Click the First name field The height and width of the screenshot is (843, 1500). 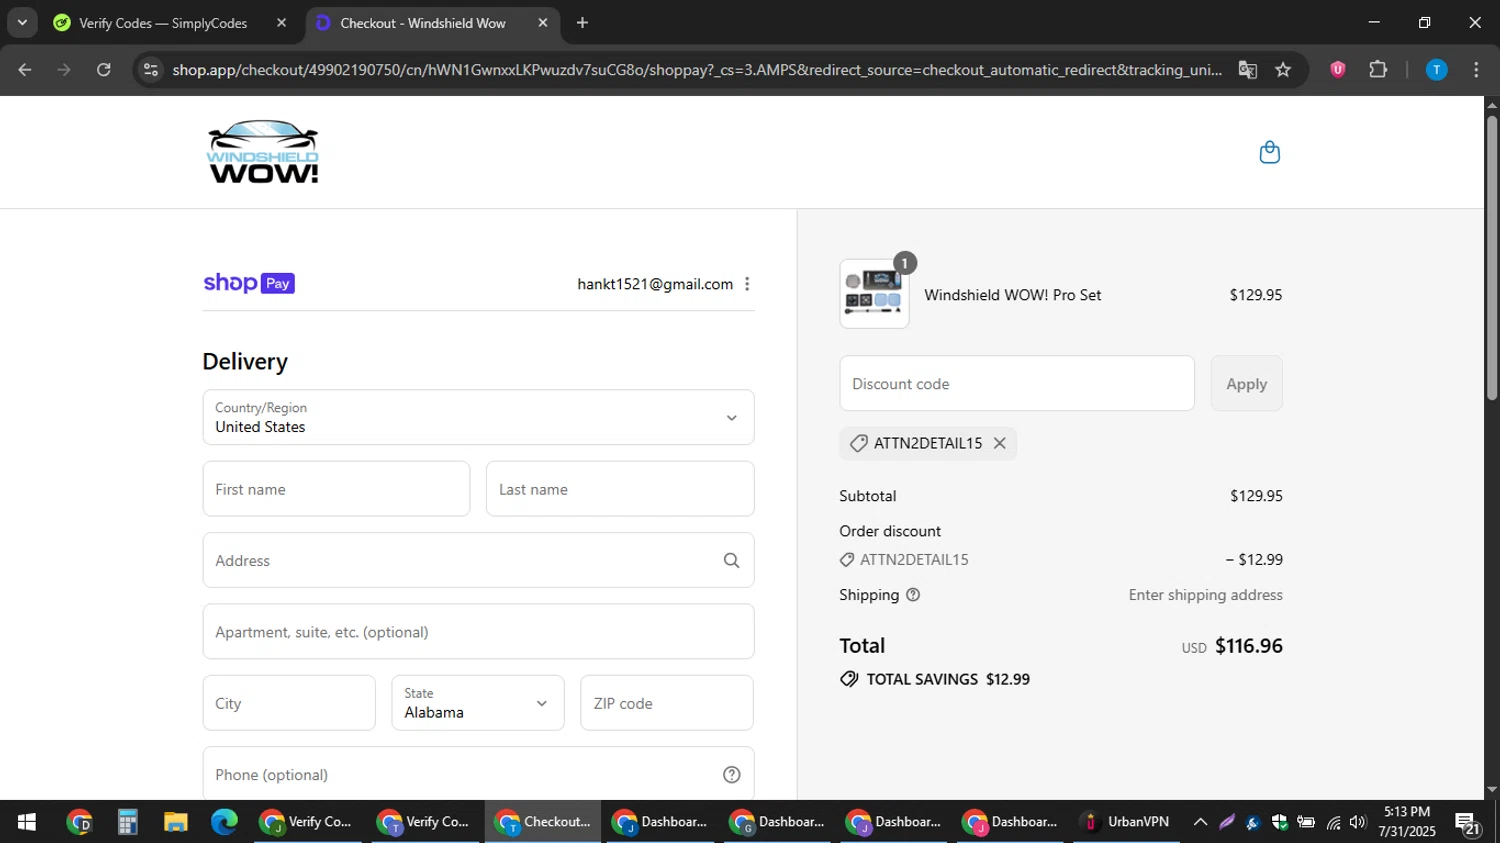click(336, 489)
